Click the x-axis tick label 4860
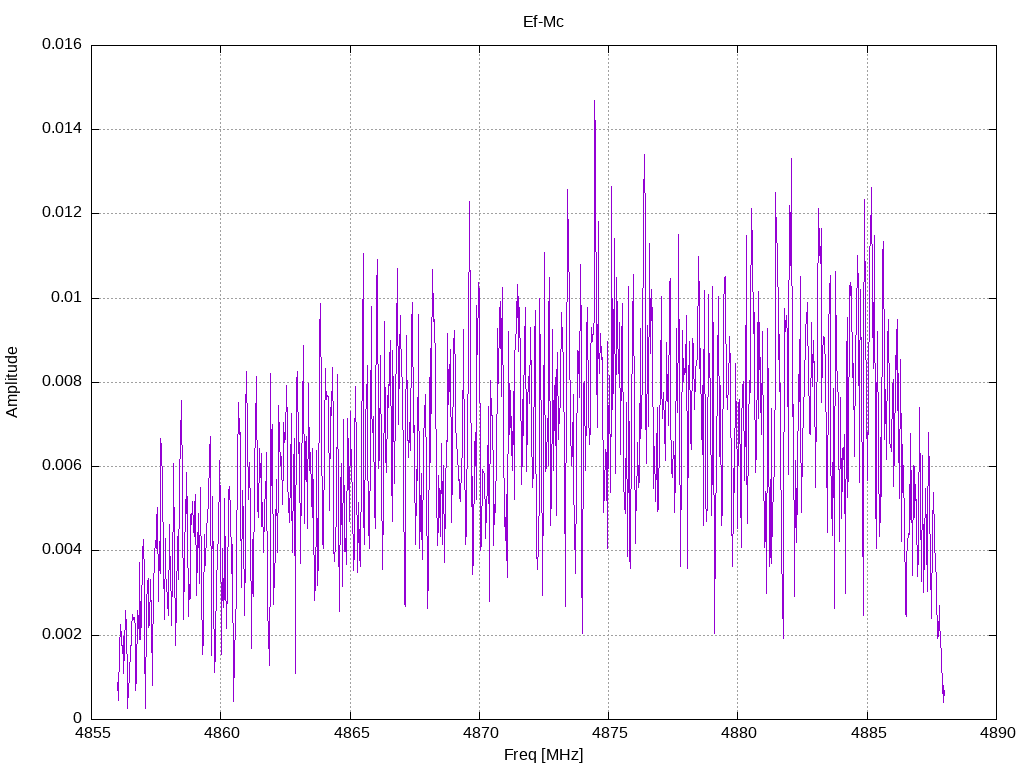This screenshot has width=1024, height=768. coord(221,733)
